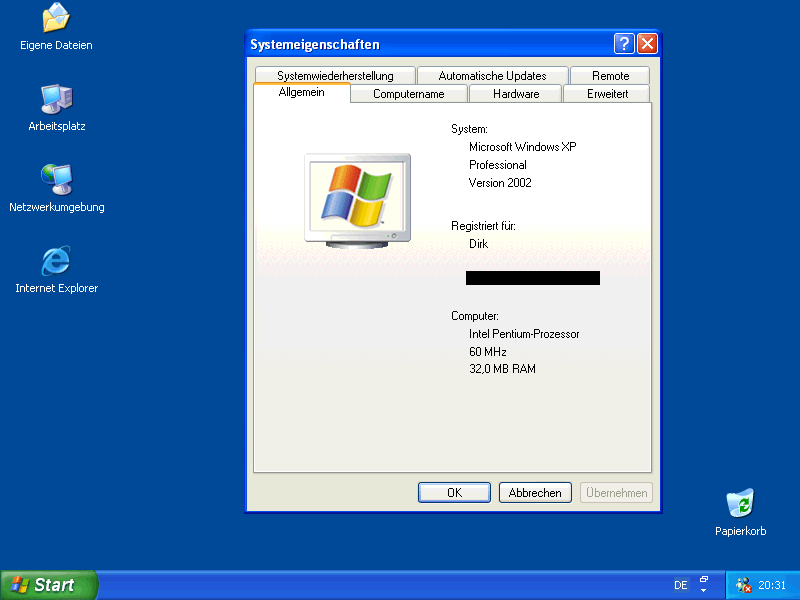Screen dimensions: 800x600
Task: Click the text 'Professional'
Action: point(497,165)
